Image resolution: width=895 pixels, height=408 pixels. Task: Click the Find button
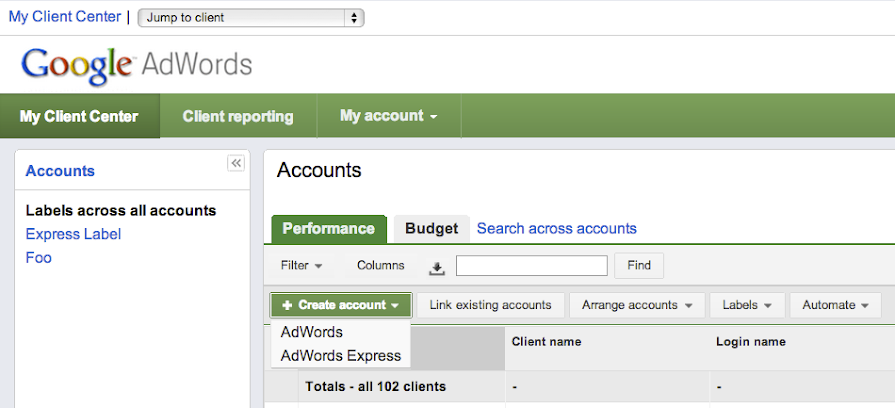coord(638,265)
